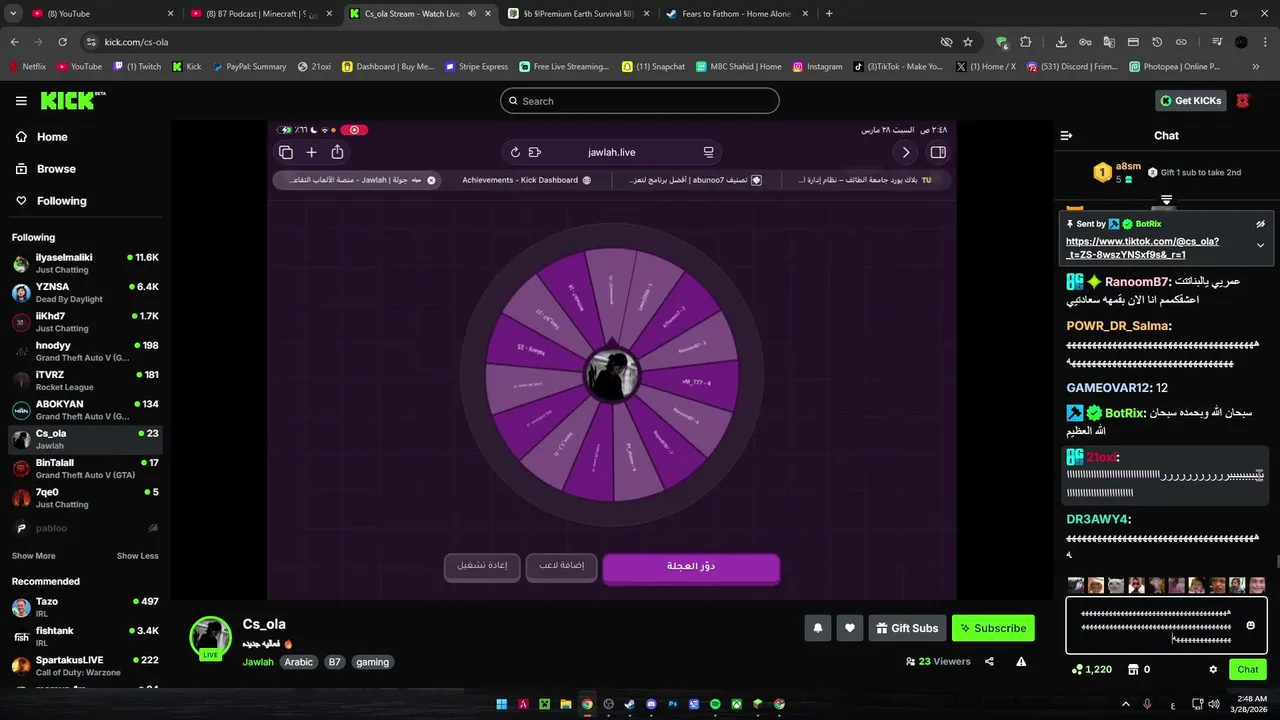Collapse chat panel with arrow icon
This screenshot has width=1280, height=720.
coord(1066,136)
